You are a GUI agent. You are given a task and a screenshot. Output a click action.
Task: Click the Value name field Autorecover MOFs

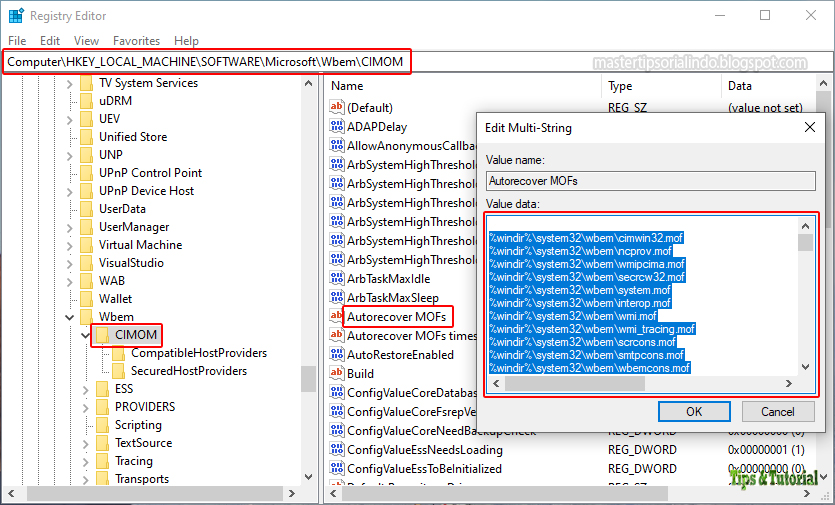(x=650, y=181)
